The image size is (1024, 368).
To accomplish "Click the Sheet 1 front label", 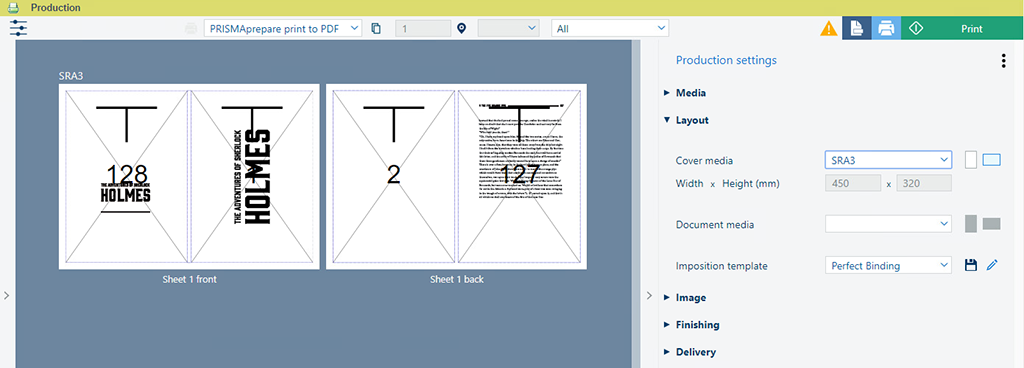I will coord(189,279).
